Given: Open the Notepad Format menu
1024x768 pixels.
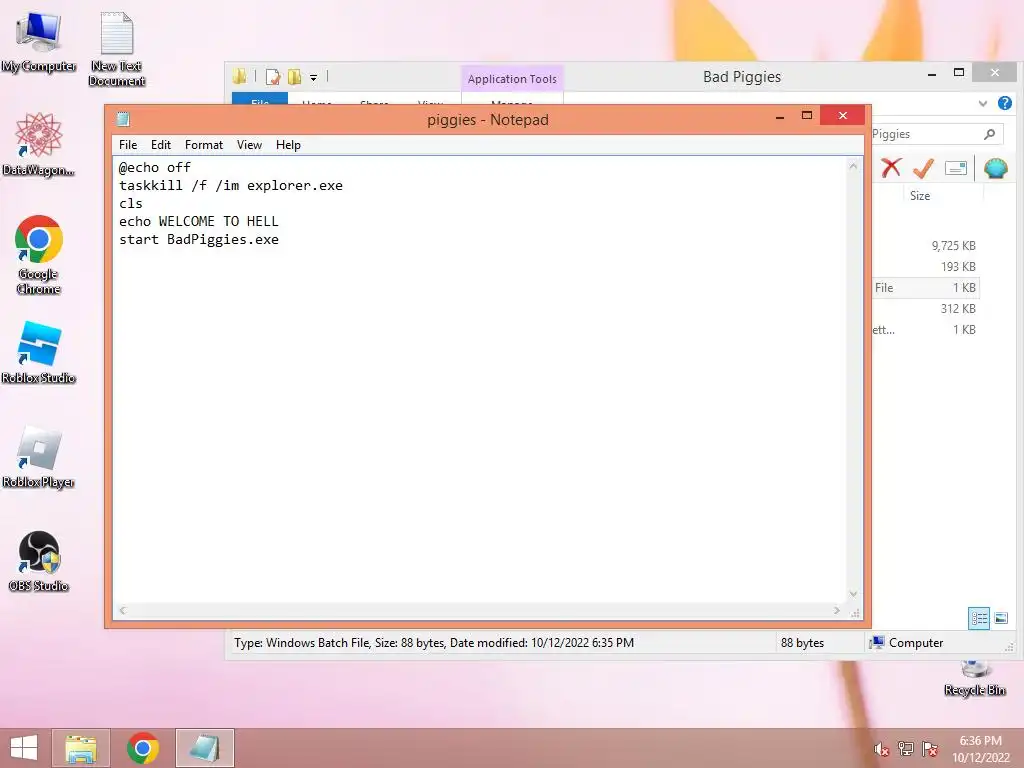Looking at the screenshot, I should [x=204, y=145].
